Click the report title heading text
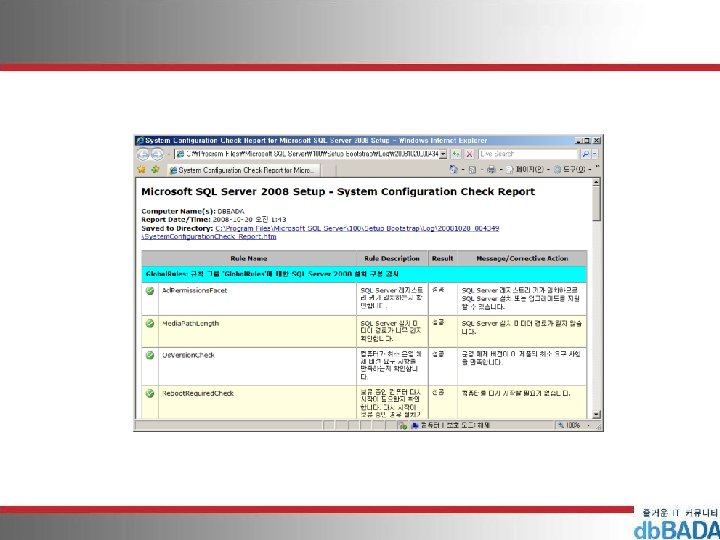 tap(338, 191)
